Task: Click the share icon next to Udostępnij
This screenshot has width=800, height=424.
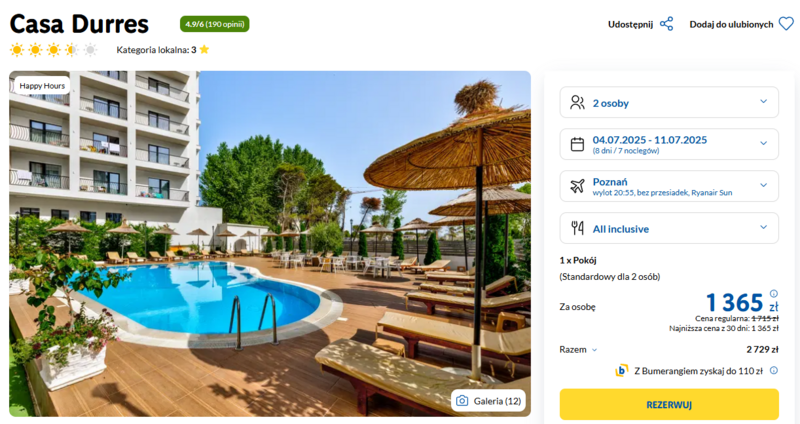Action: pos(666,24)
